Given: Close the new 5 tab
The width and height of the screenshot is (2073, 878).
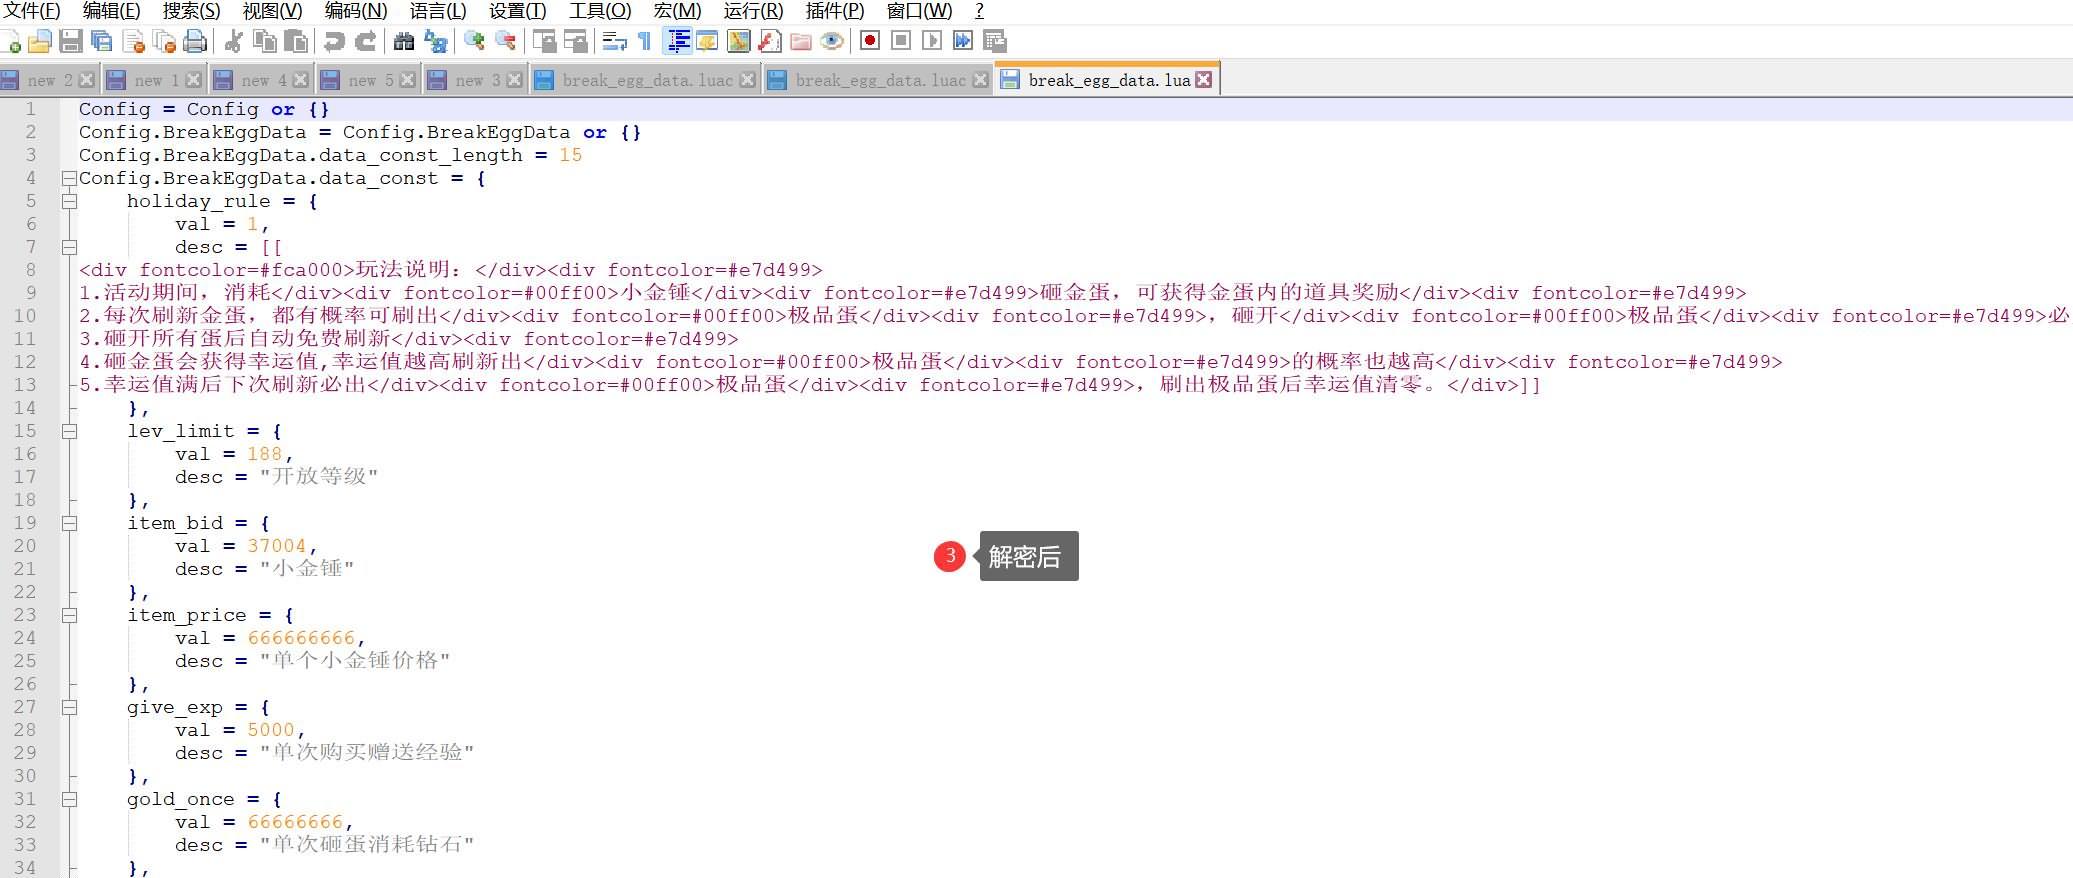Looking at the screenshot, I should [x=407, y=80].
